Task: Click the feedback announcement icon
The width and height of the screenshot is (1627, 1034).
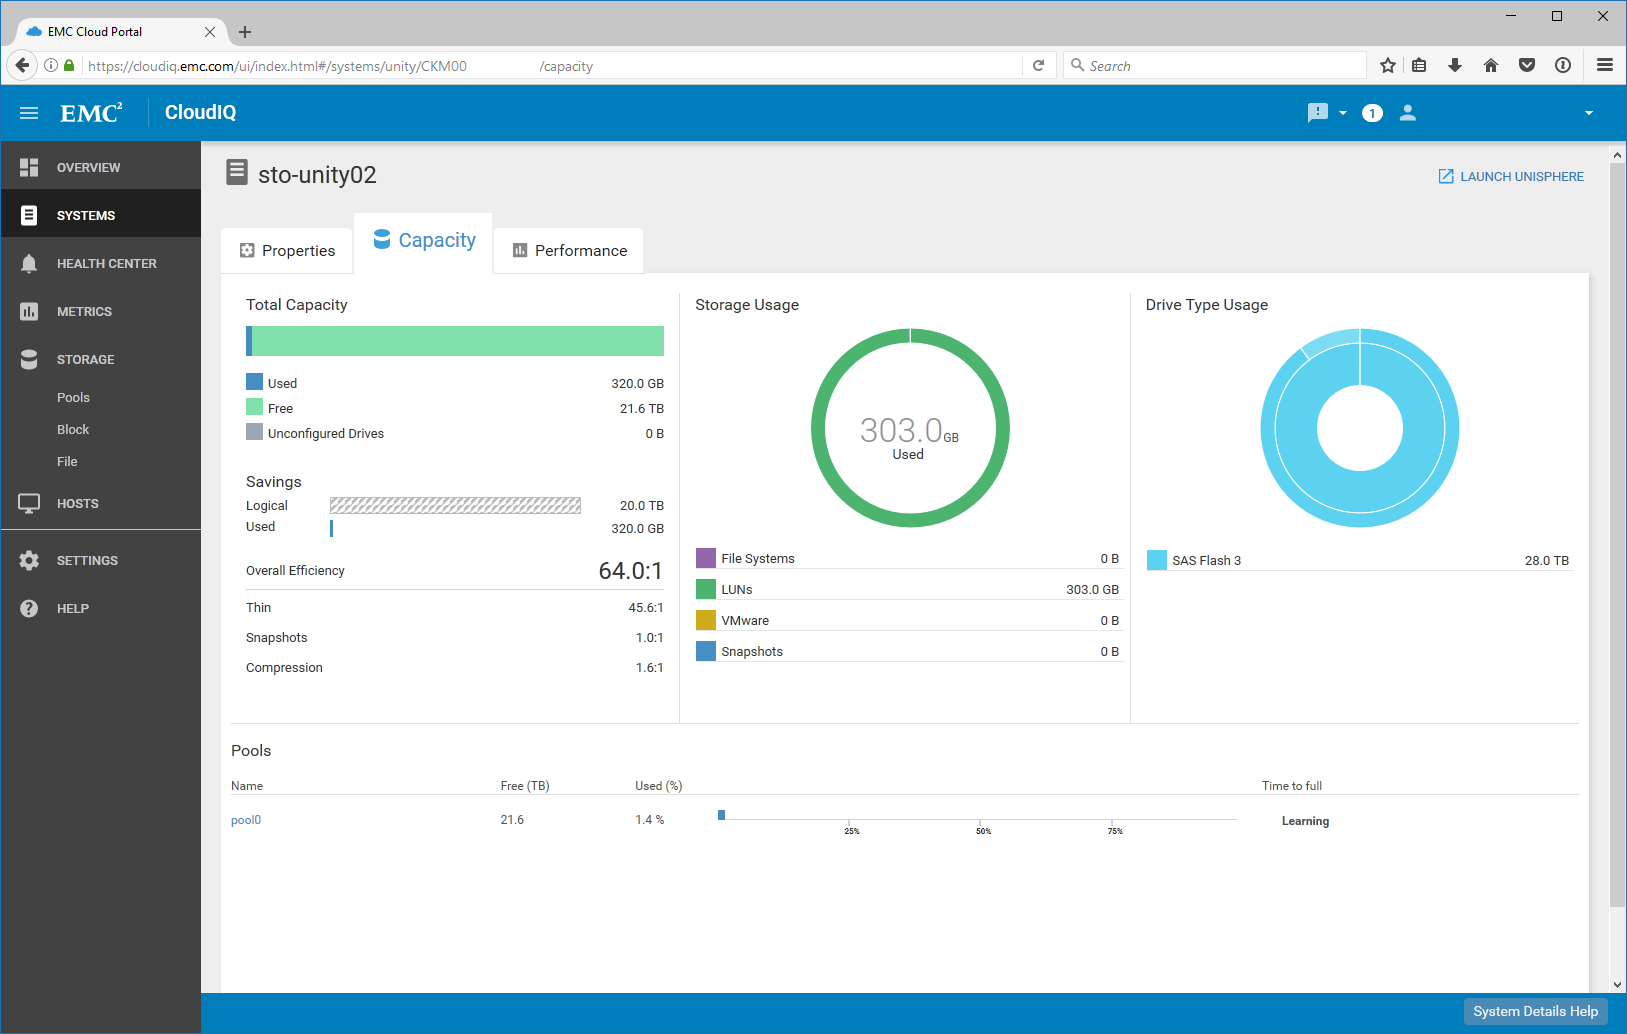Action: (x=1317, y=113)
